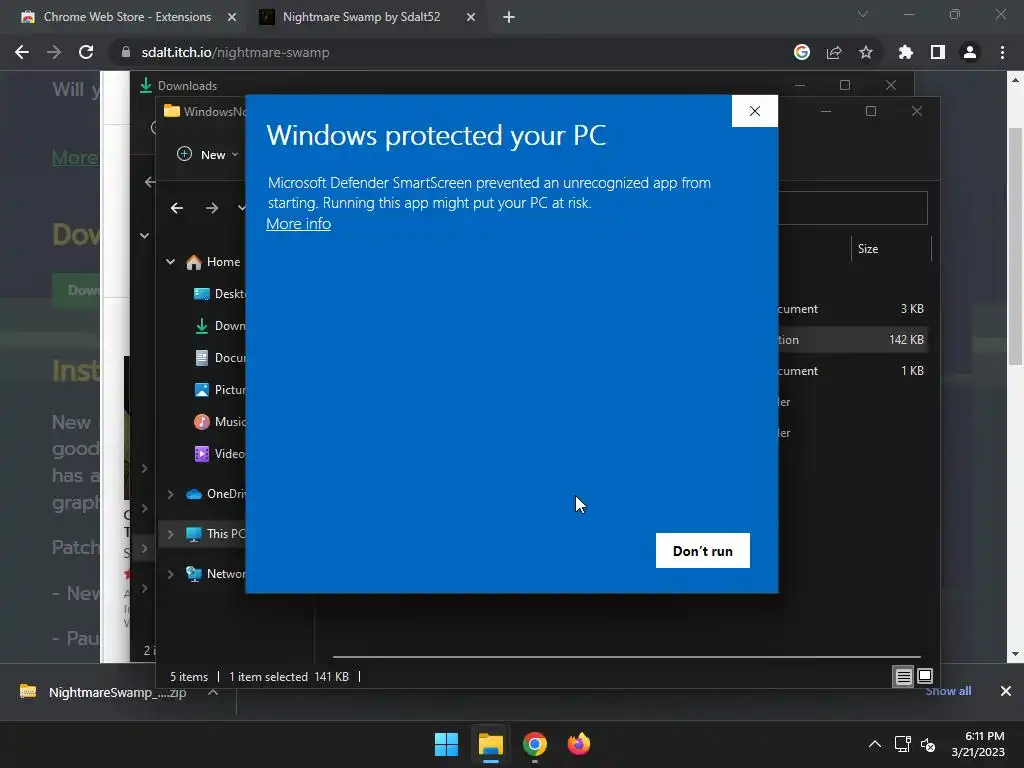Open NightmareSwamp zip download item
This screenshot has height=768, width=1024.
pyautogui.click(x=103, y=692)
